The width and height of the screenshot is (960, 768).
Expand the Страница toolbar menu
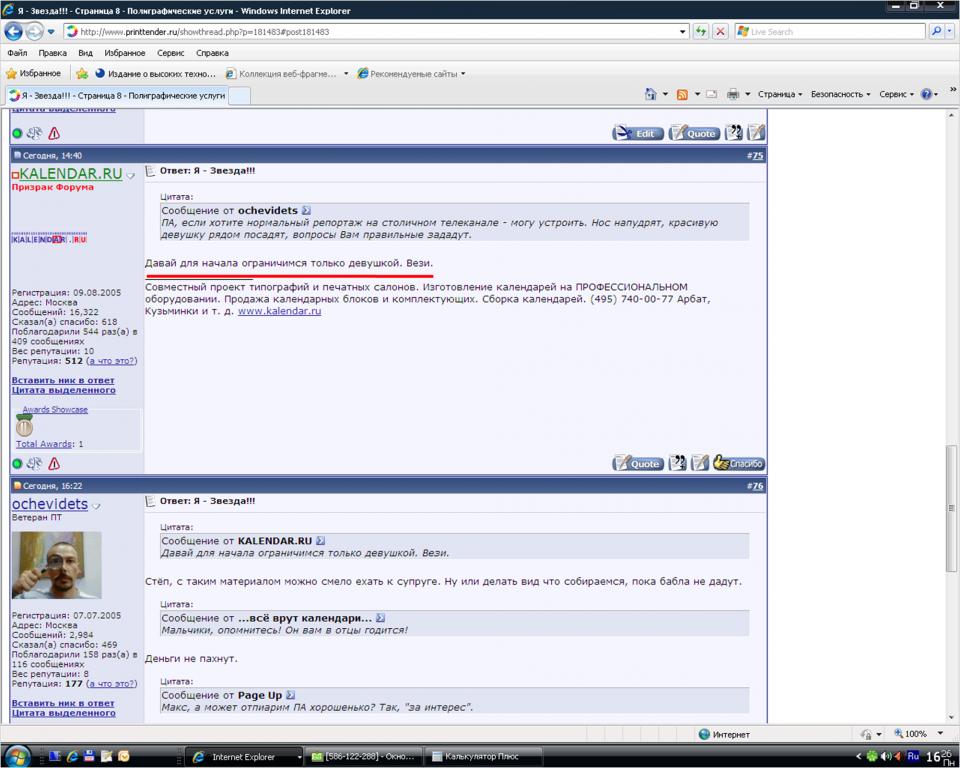[x=779, y=94]
